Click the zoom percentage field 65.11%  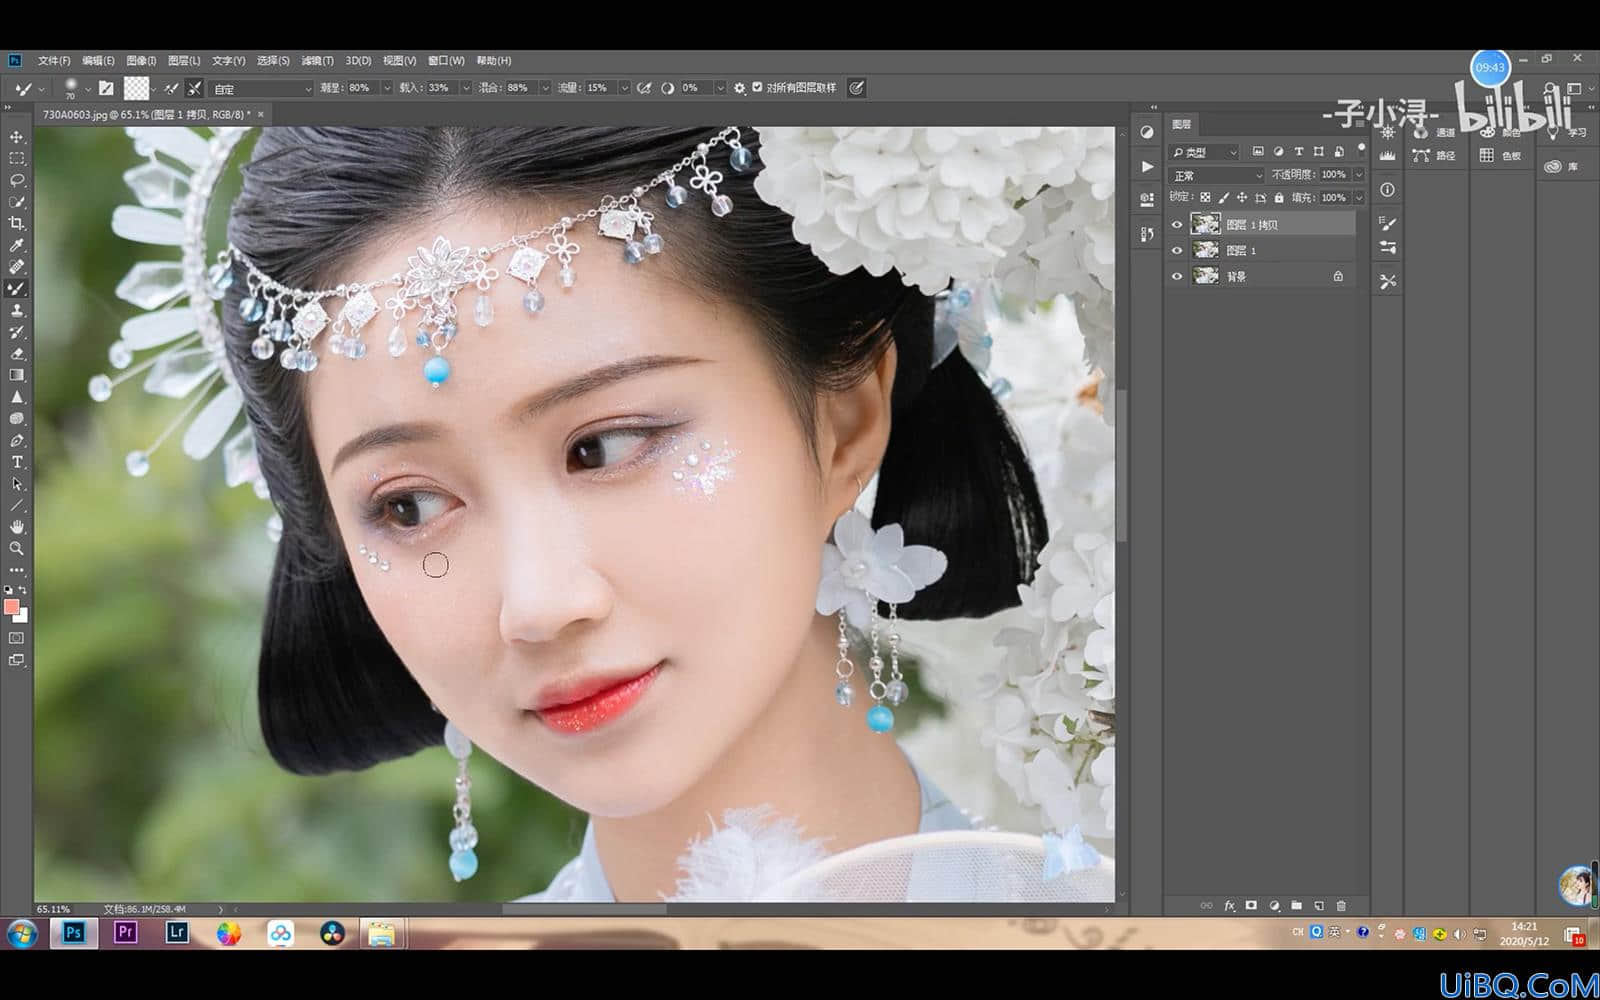pos(54,909)
